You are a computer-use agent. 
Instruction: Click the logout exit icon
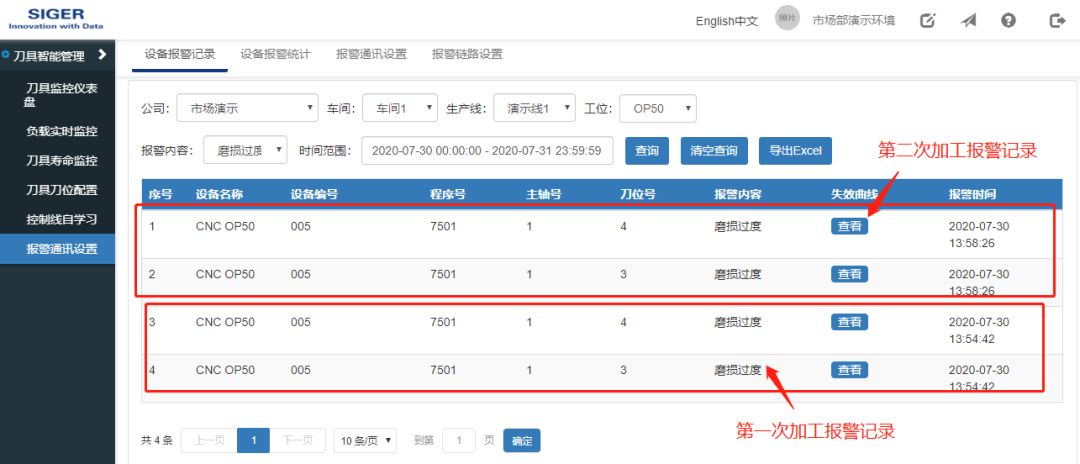(x=1057, y=21)
